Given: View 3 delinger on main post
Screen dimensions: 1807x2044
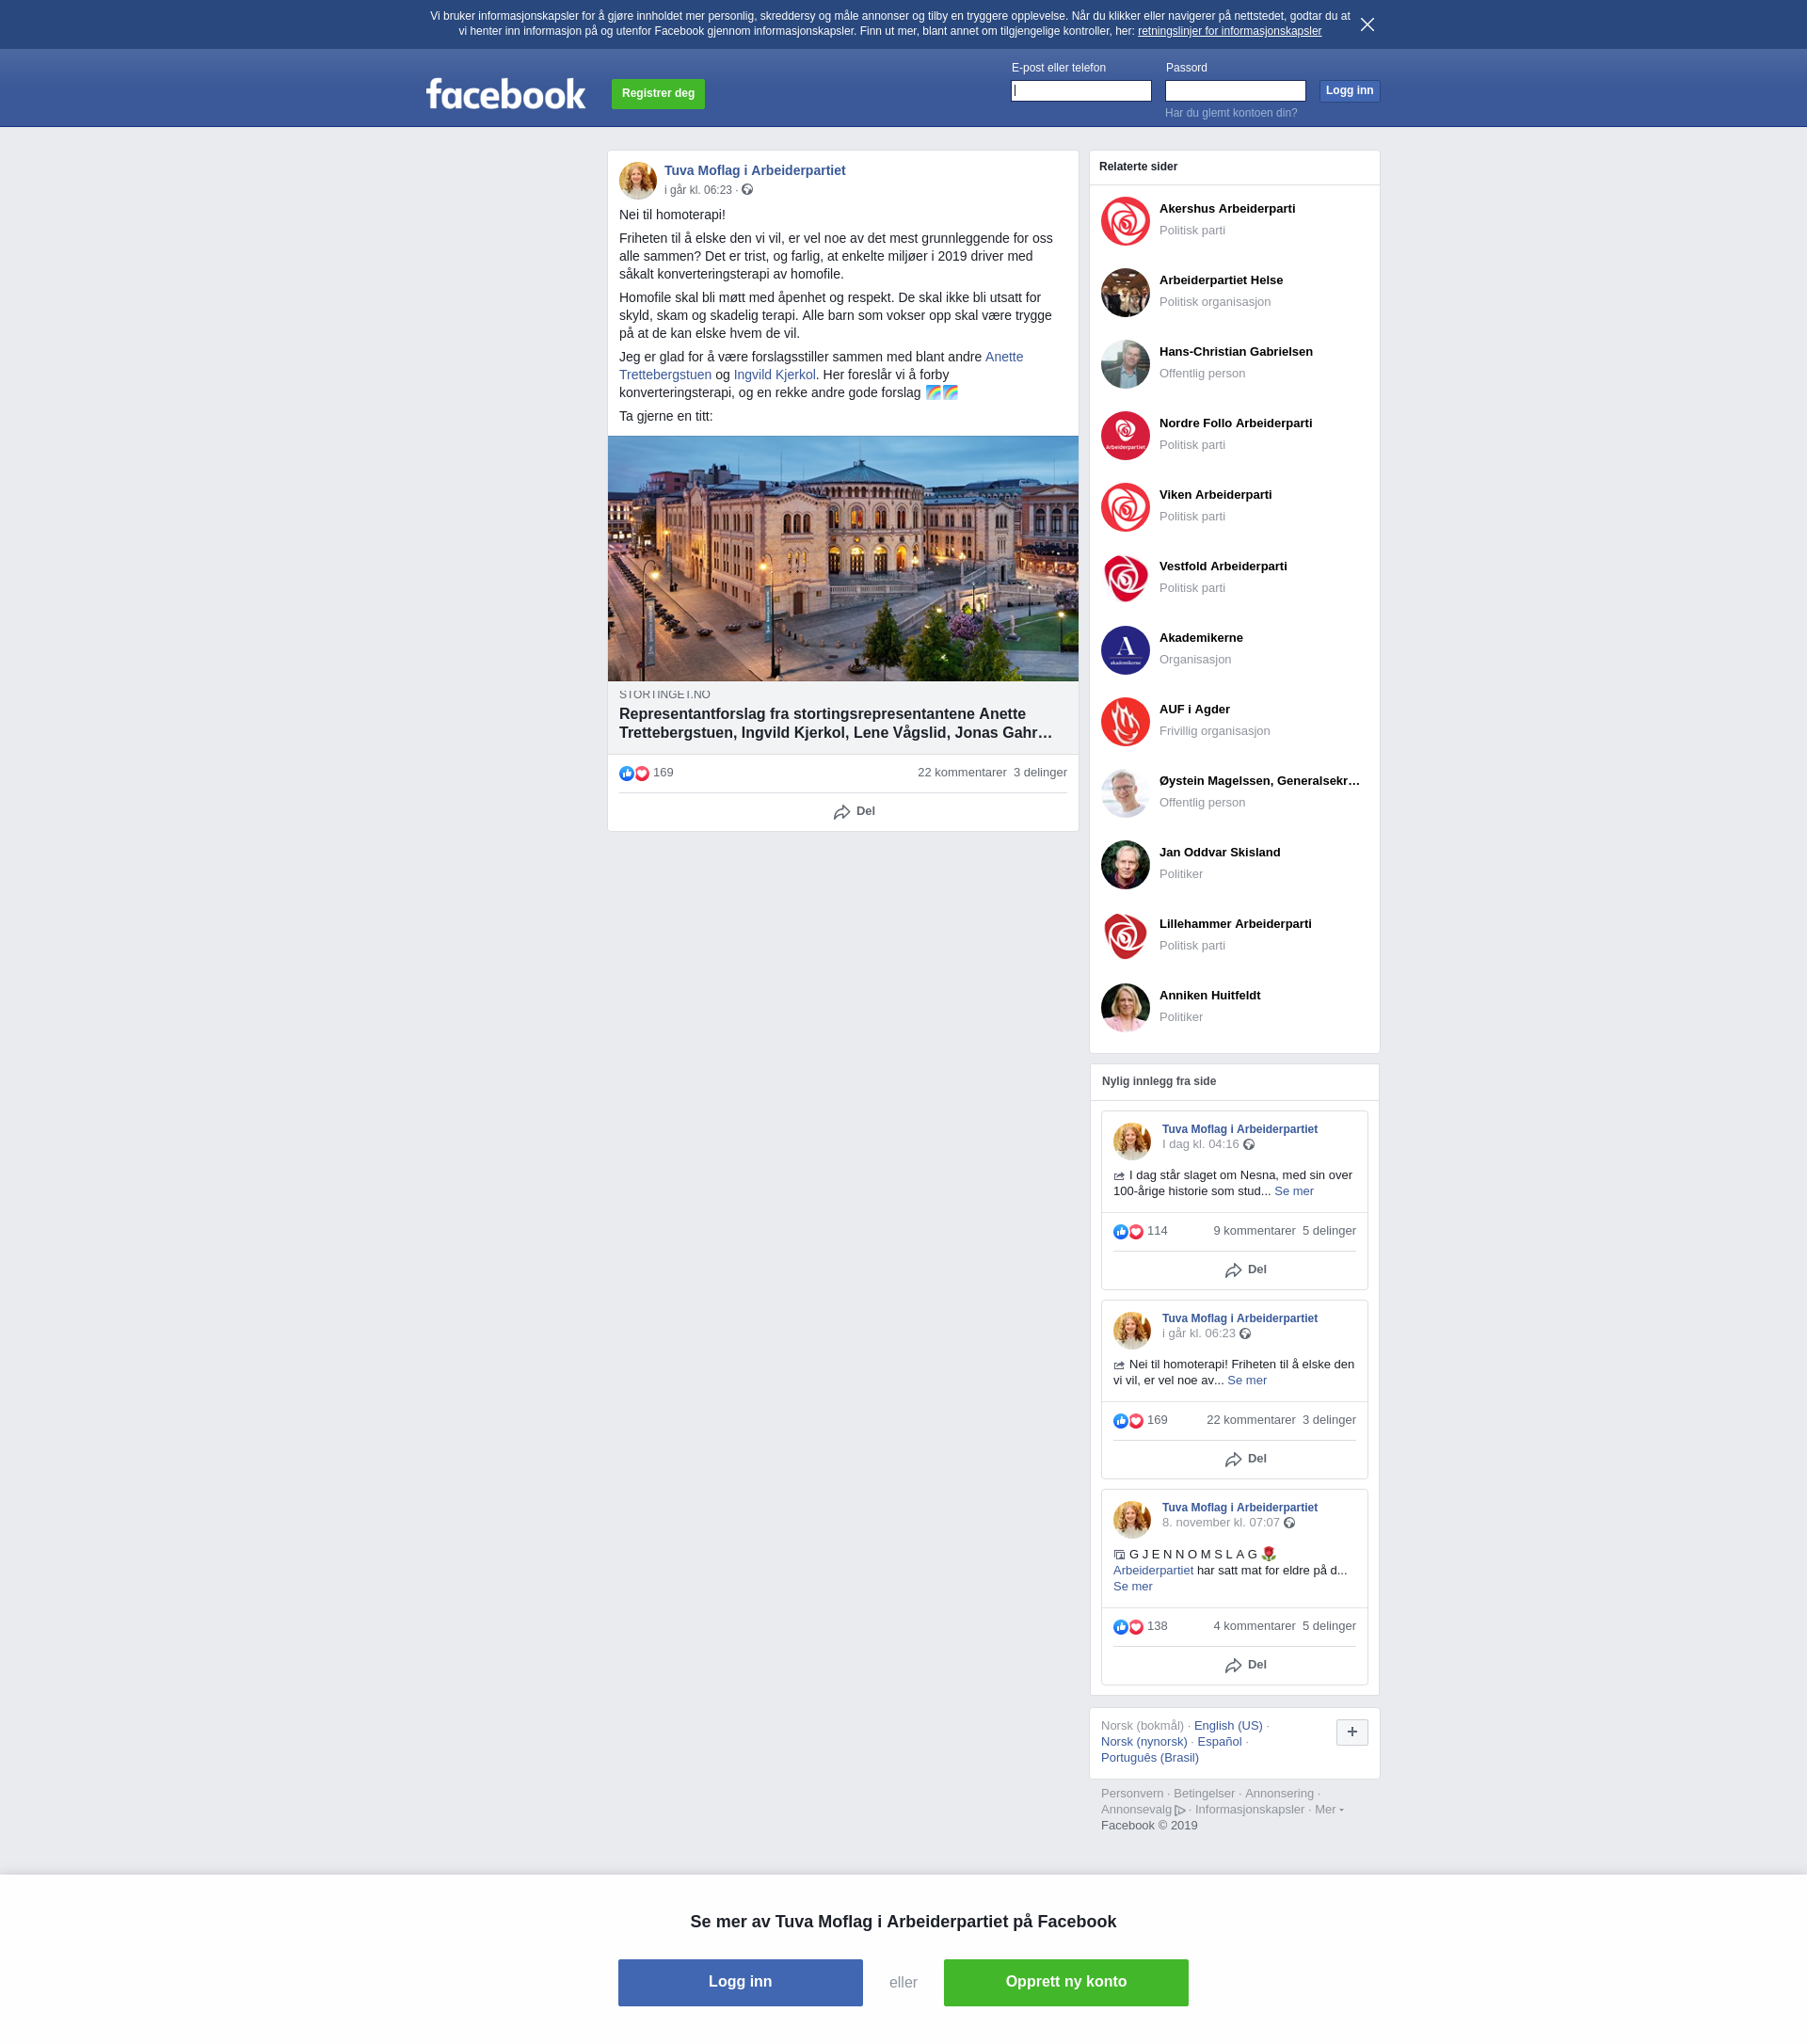Looking at the screenshot, I should 1040,773.
